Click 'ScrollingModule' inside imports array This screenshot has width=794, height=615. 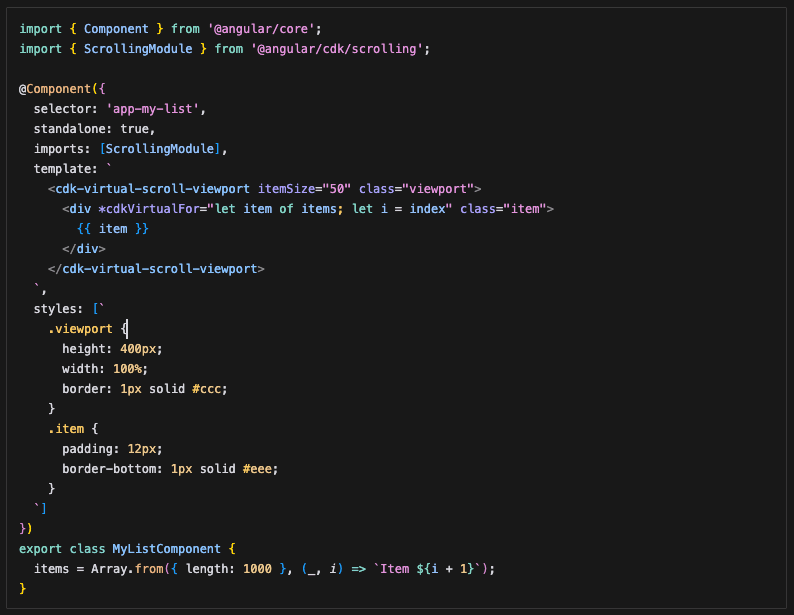click(x=160, y=149)
